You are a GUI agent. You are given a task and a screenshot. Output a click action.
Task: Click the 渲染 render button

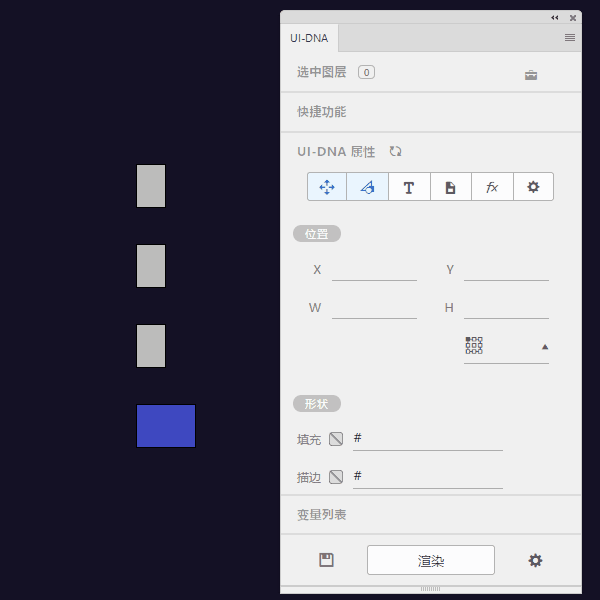point(431,560)
